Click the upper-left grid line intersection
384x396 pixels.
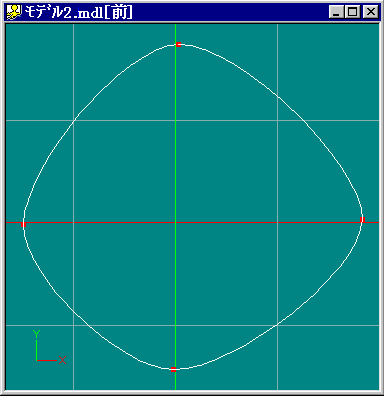[73, 120]
